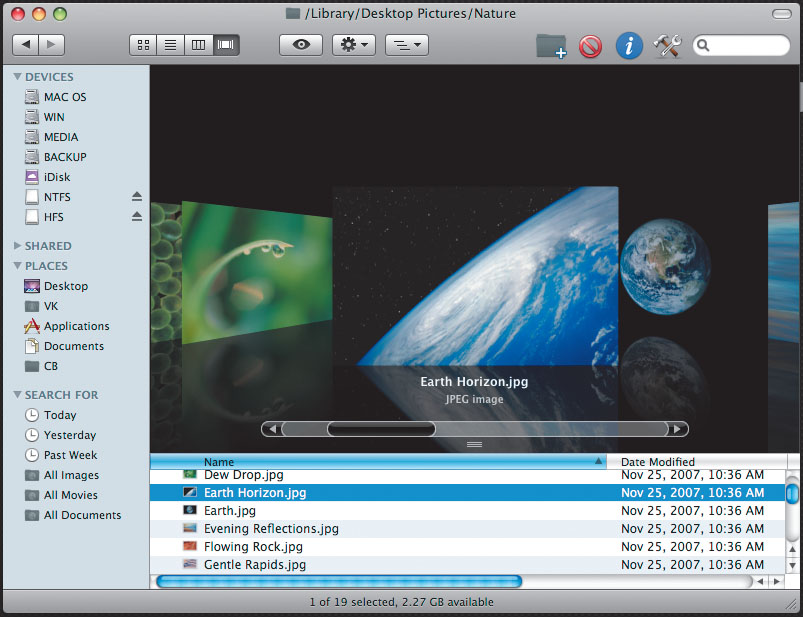This screenshot has height=617, width=803.
Task: Click the horizontal scroll right arrow
Action: tap(777, 581)
